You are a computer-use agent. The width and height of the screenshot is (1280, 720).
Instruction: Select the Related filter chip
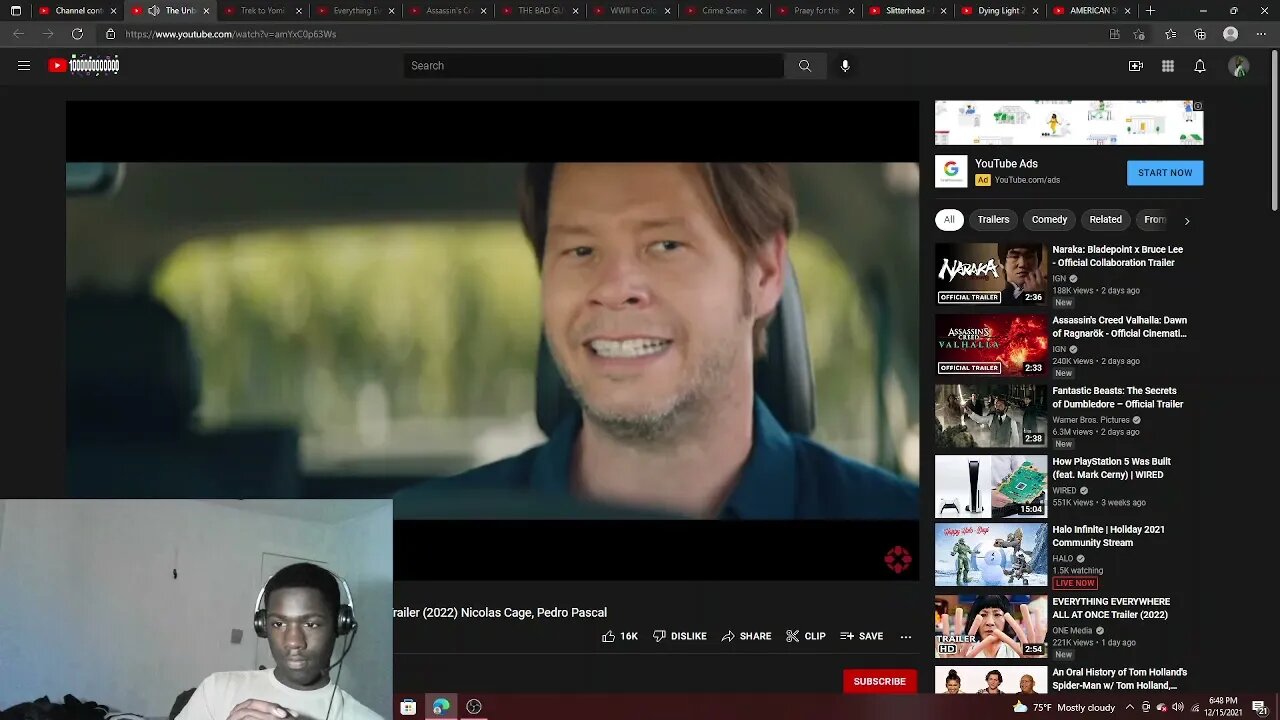click(1105, 220)
